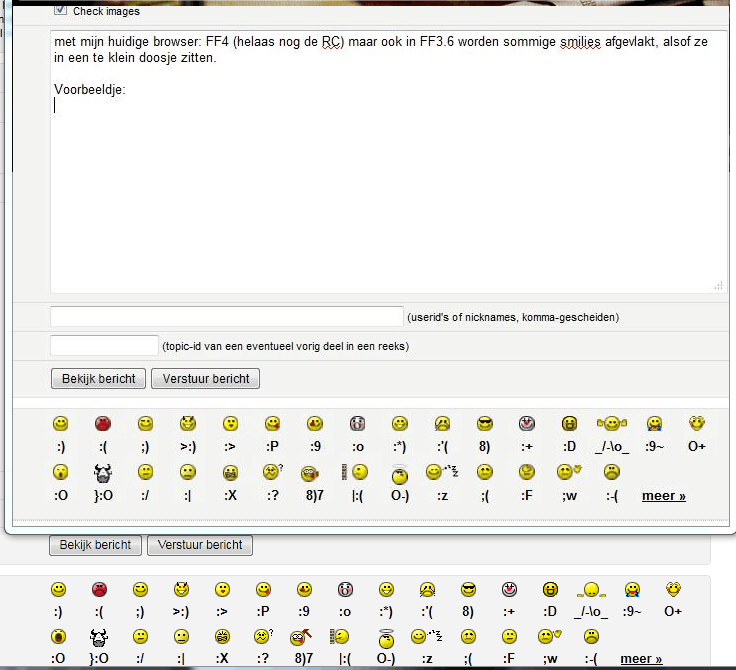736x670 pixels.
Task: Click Bekijk bericht on the background page
Action: [95, 545]
